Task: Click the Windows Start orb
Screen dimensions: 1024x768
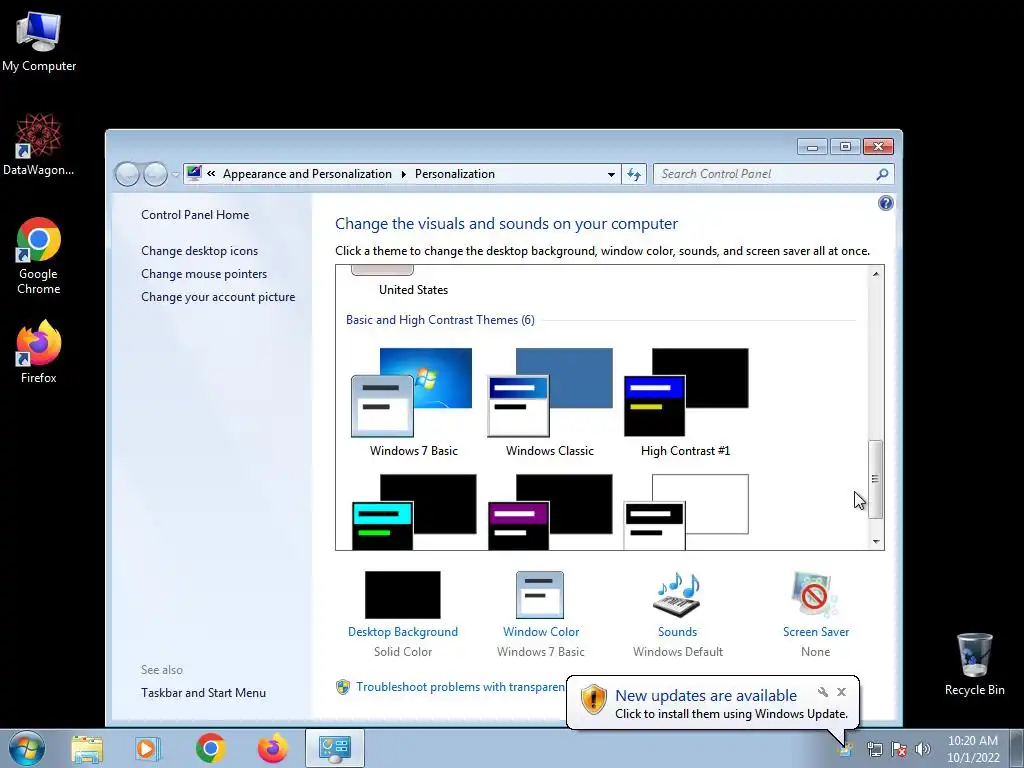Action: click(27, 748)
